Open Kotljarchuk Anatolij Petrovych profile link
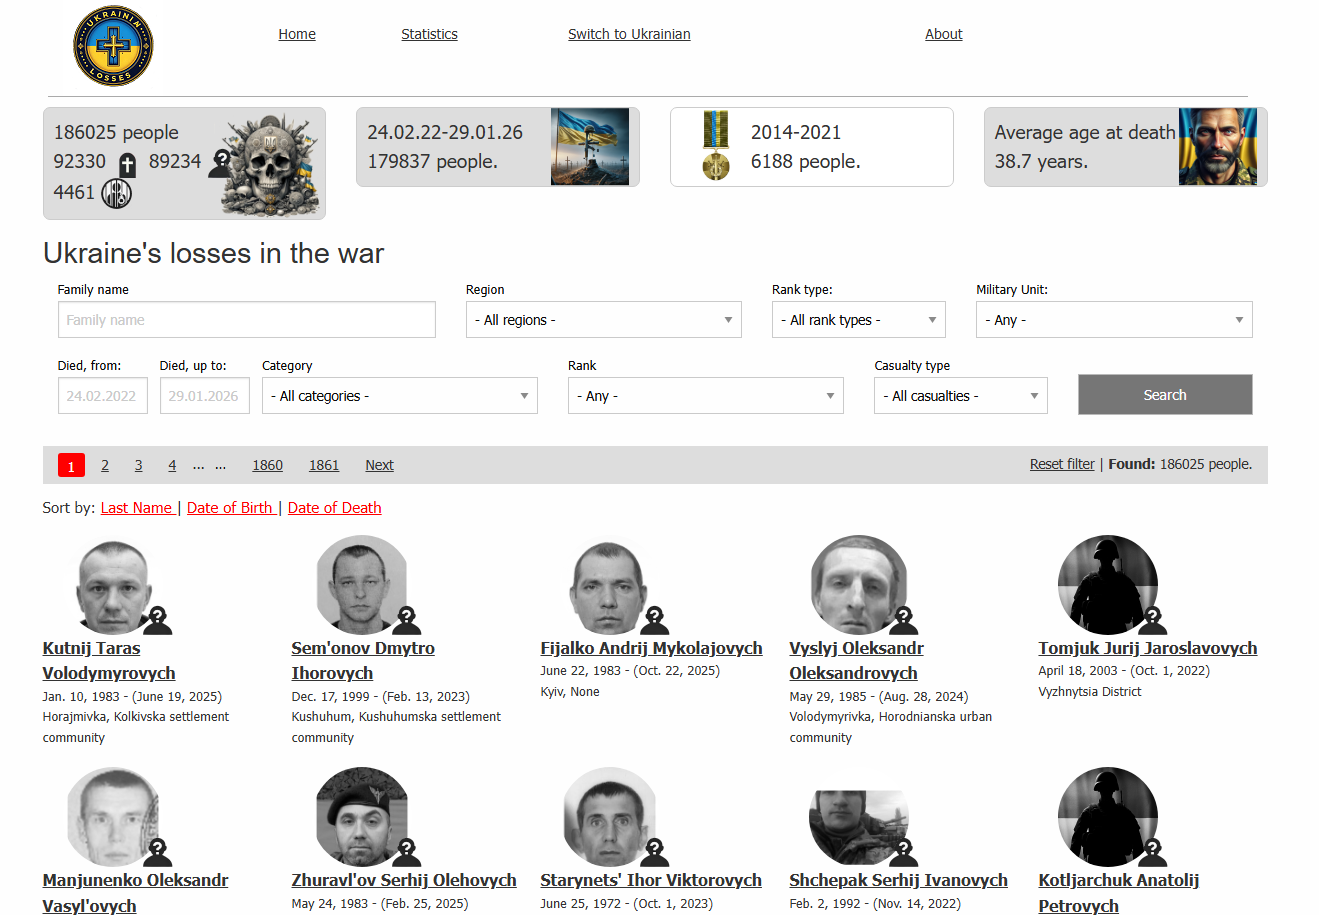The height and width of the screenshot is (915, 1319). [1119, 893]
